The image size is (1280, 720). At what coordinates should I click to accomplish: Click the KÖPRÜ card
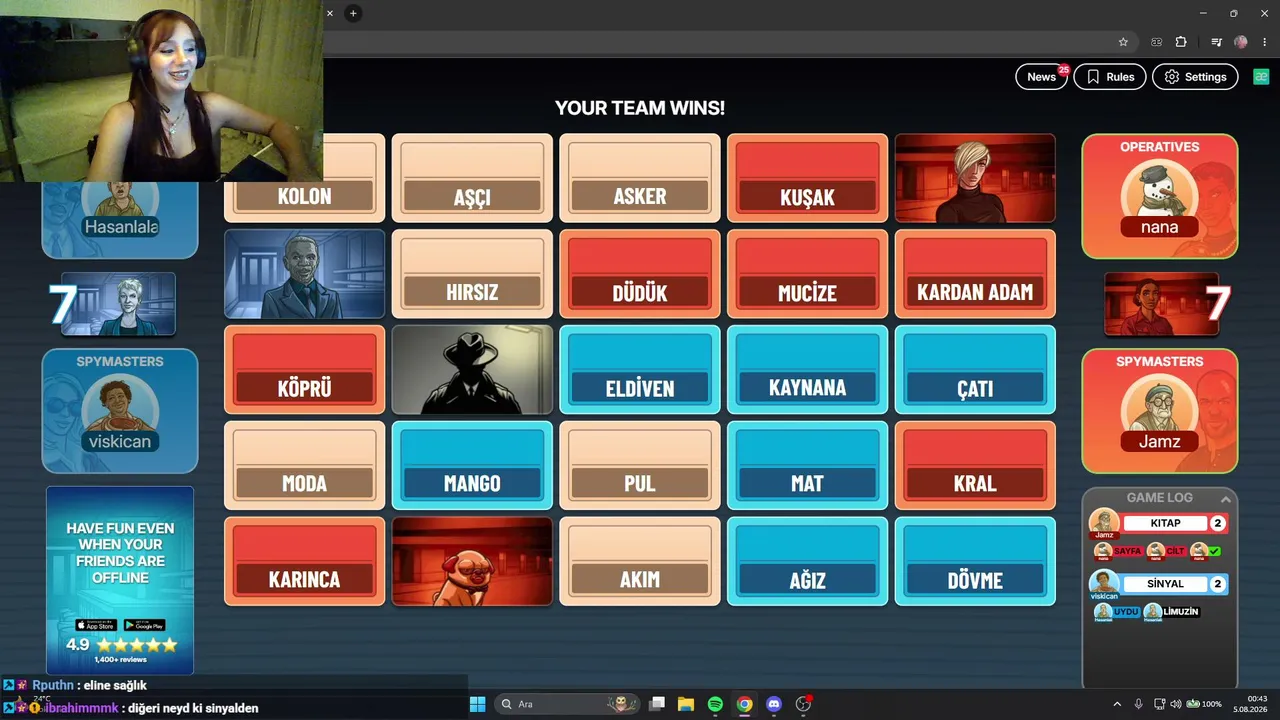(305, 370)
